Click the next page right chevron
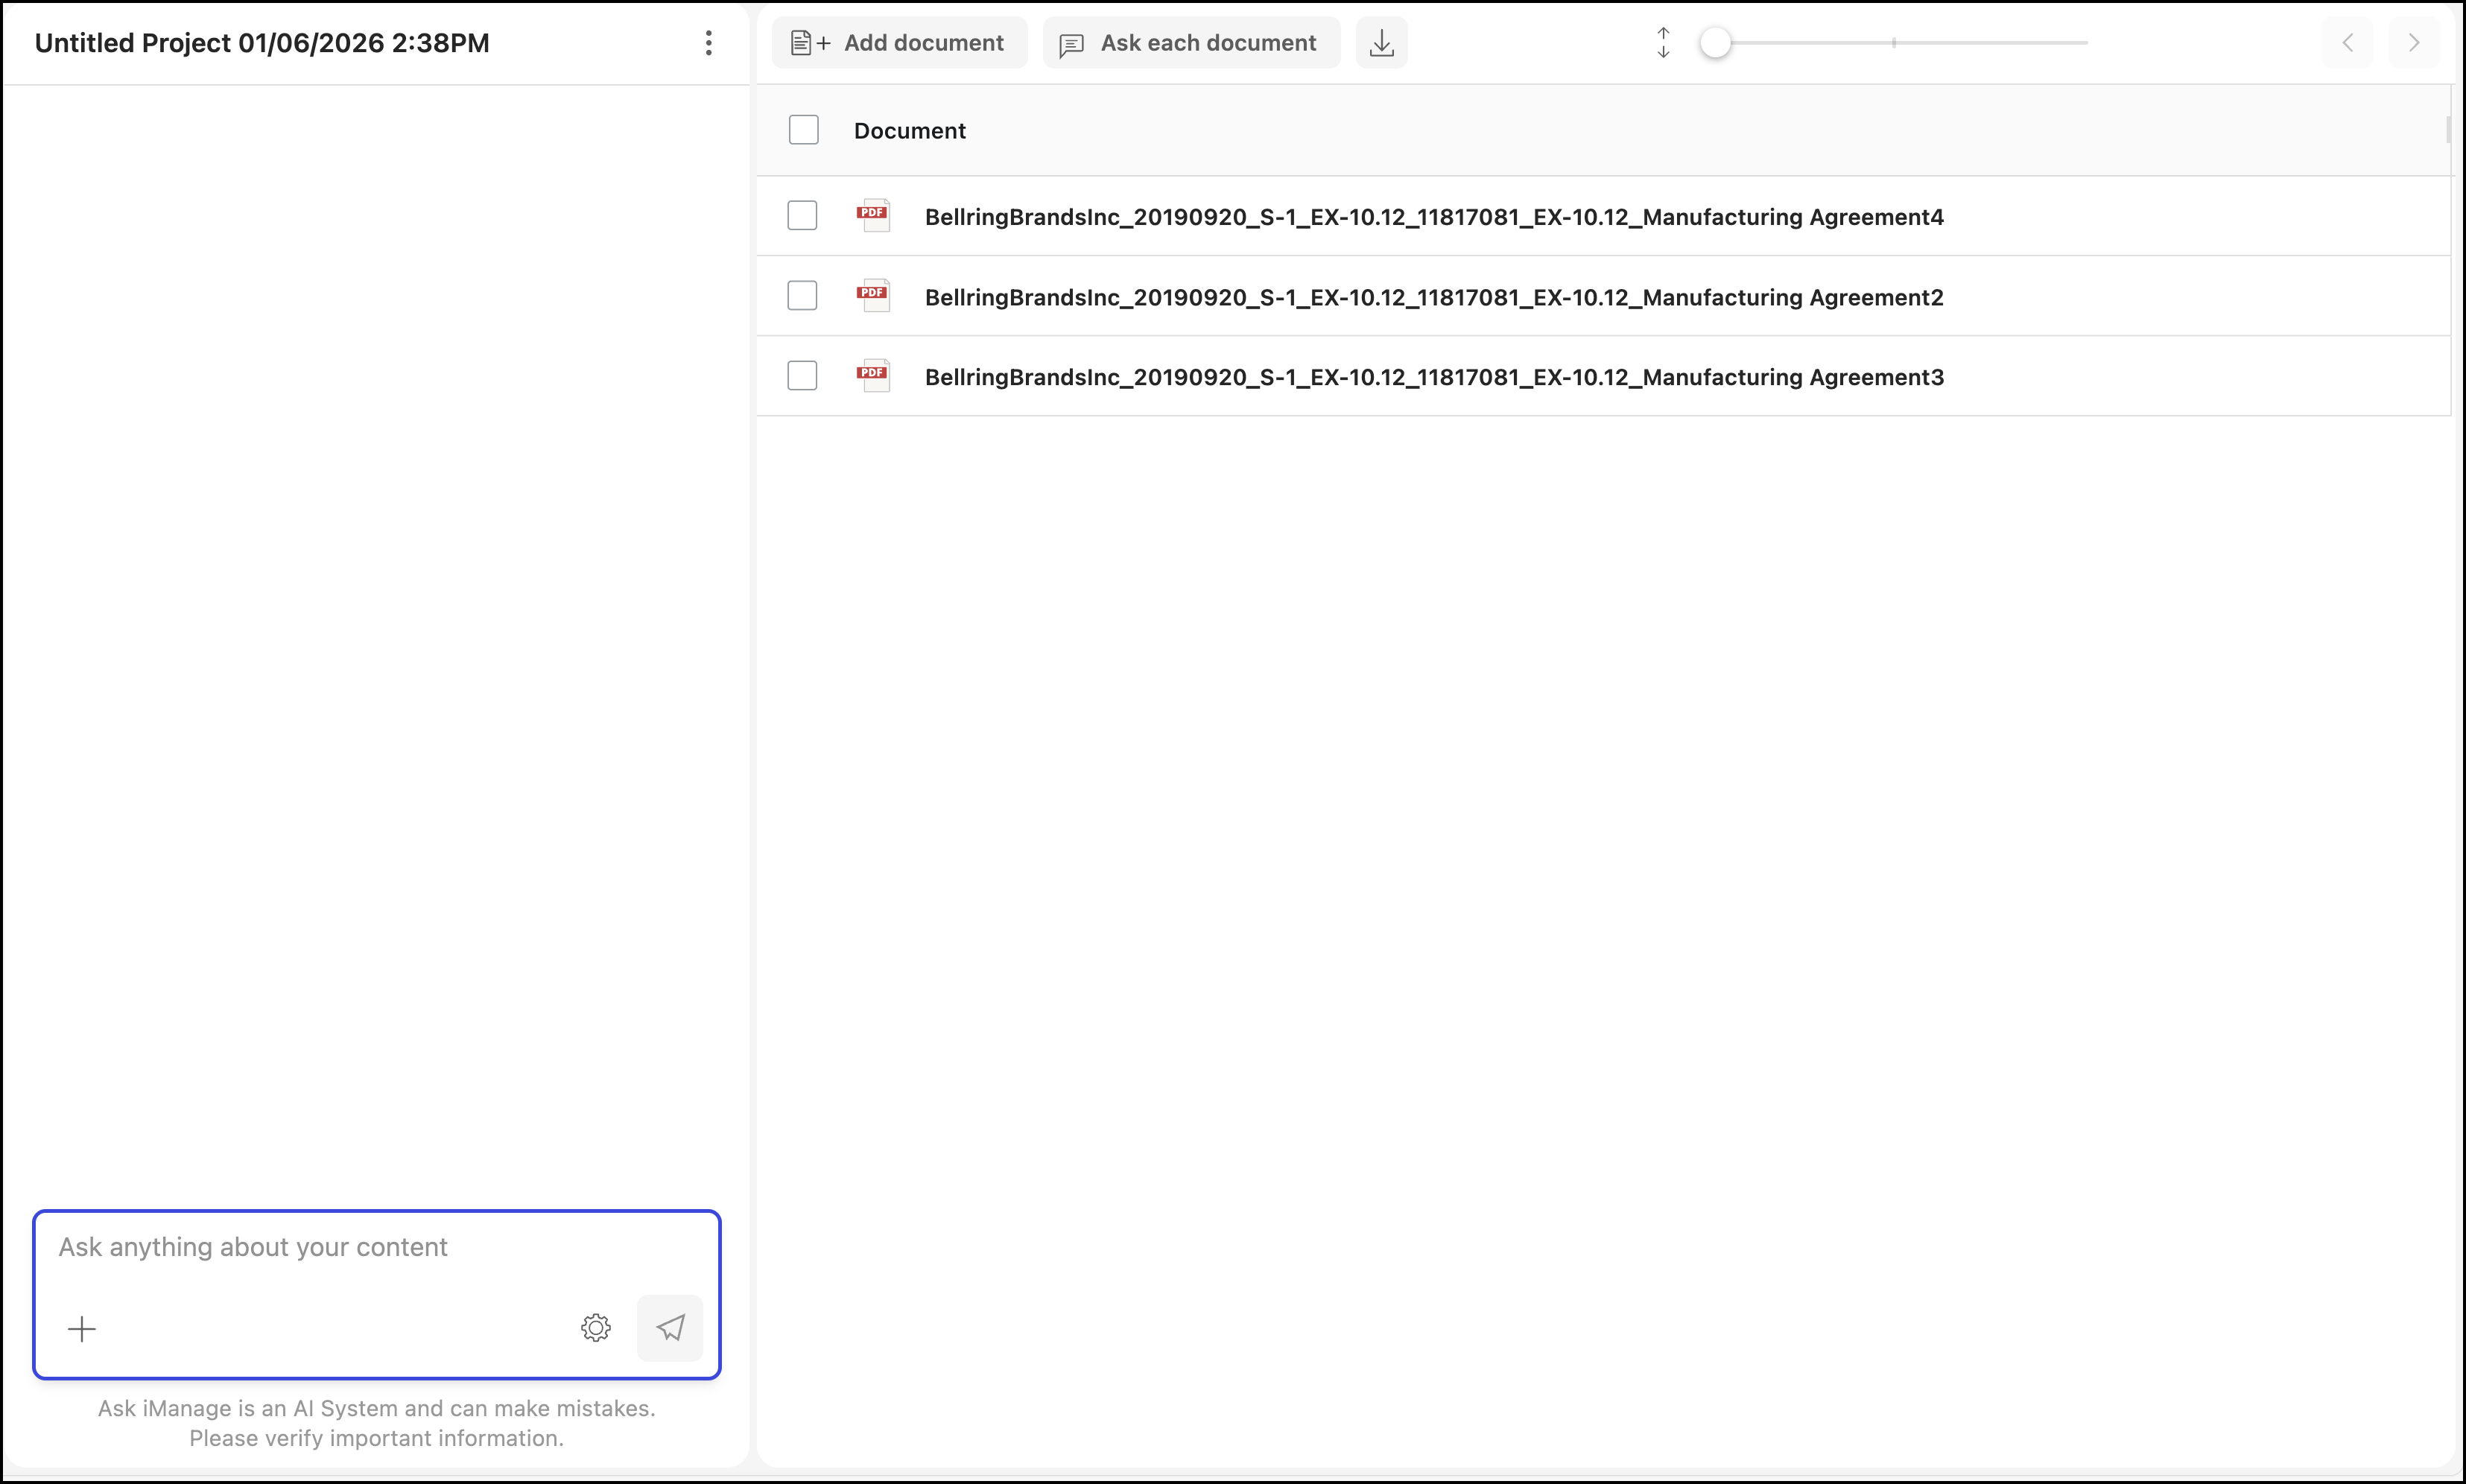Screen dimensions: 2466x1484 point(2413,43)
